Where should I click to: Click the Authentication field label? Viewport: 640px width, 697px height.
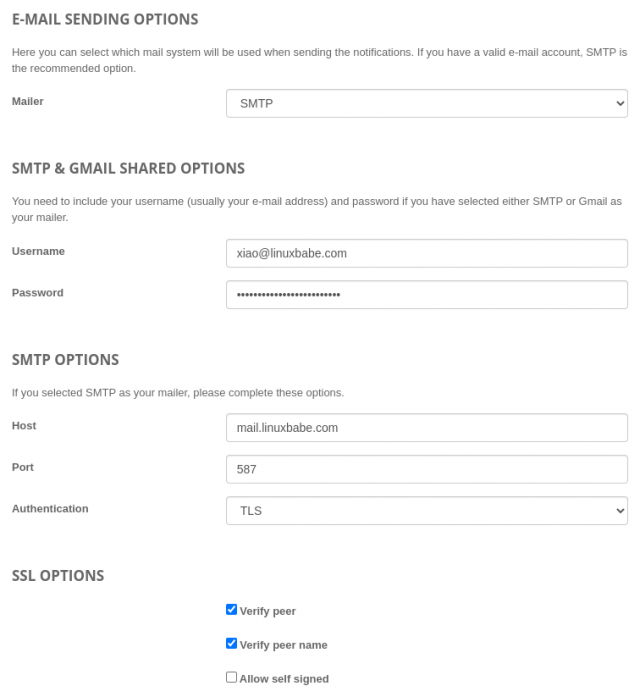[x=50, y=508]
